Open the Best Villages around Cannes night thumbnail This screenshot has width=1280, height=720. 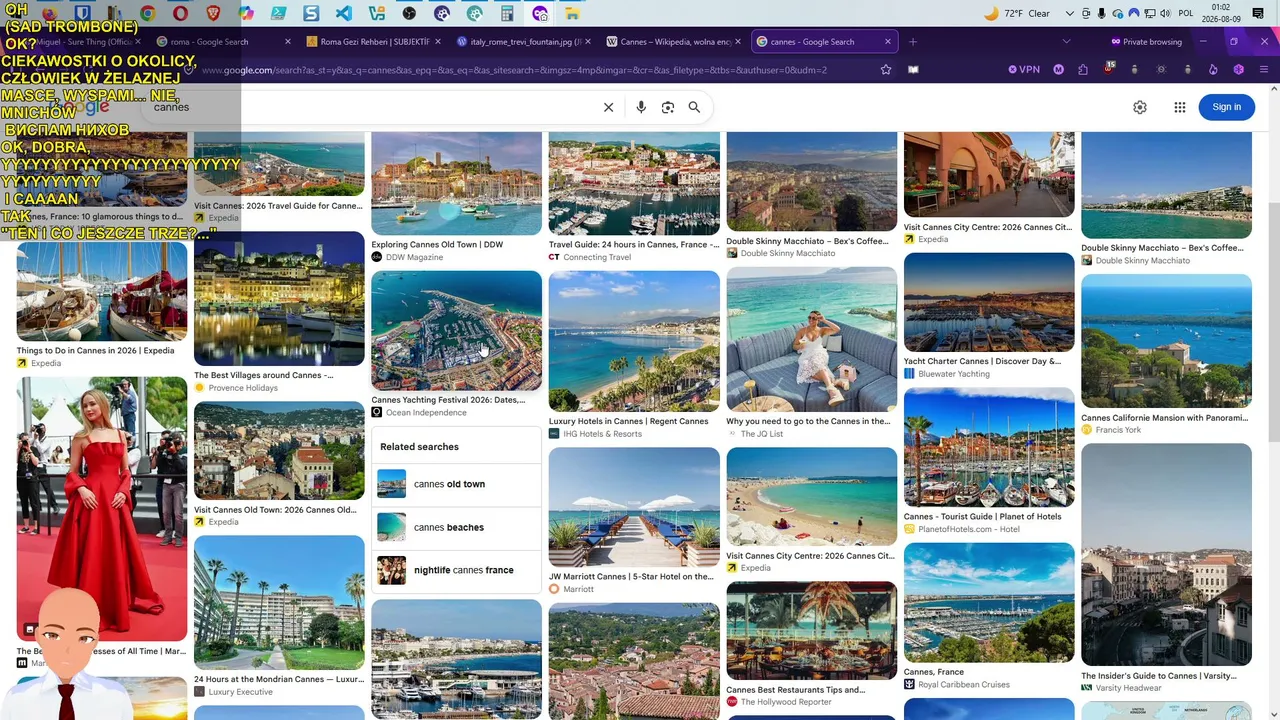click(279, 298)
